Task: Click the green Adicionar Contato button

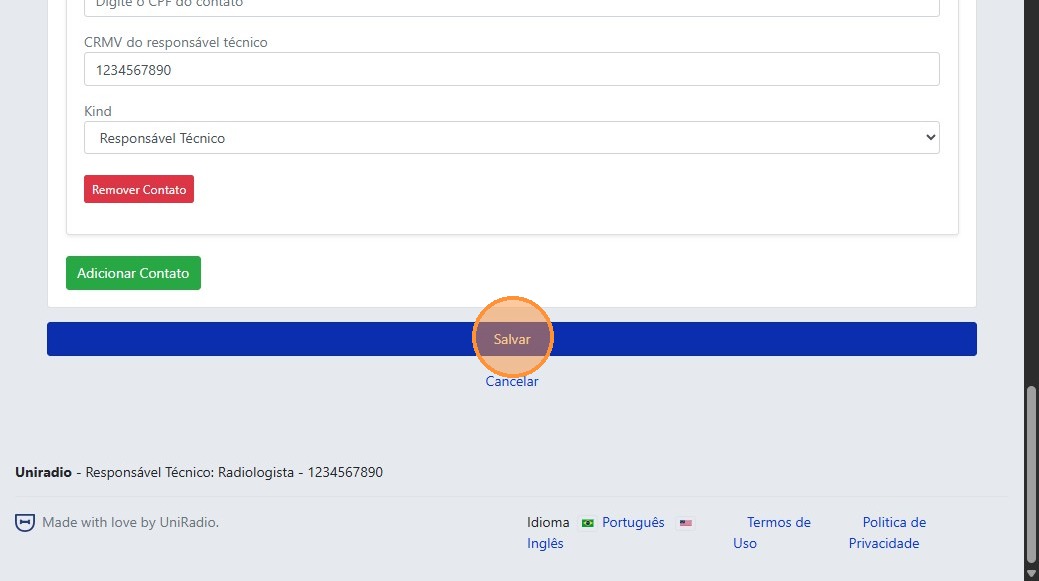Action: pos(133,273)
